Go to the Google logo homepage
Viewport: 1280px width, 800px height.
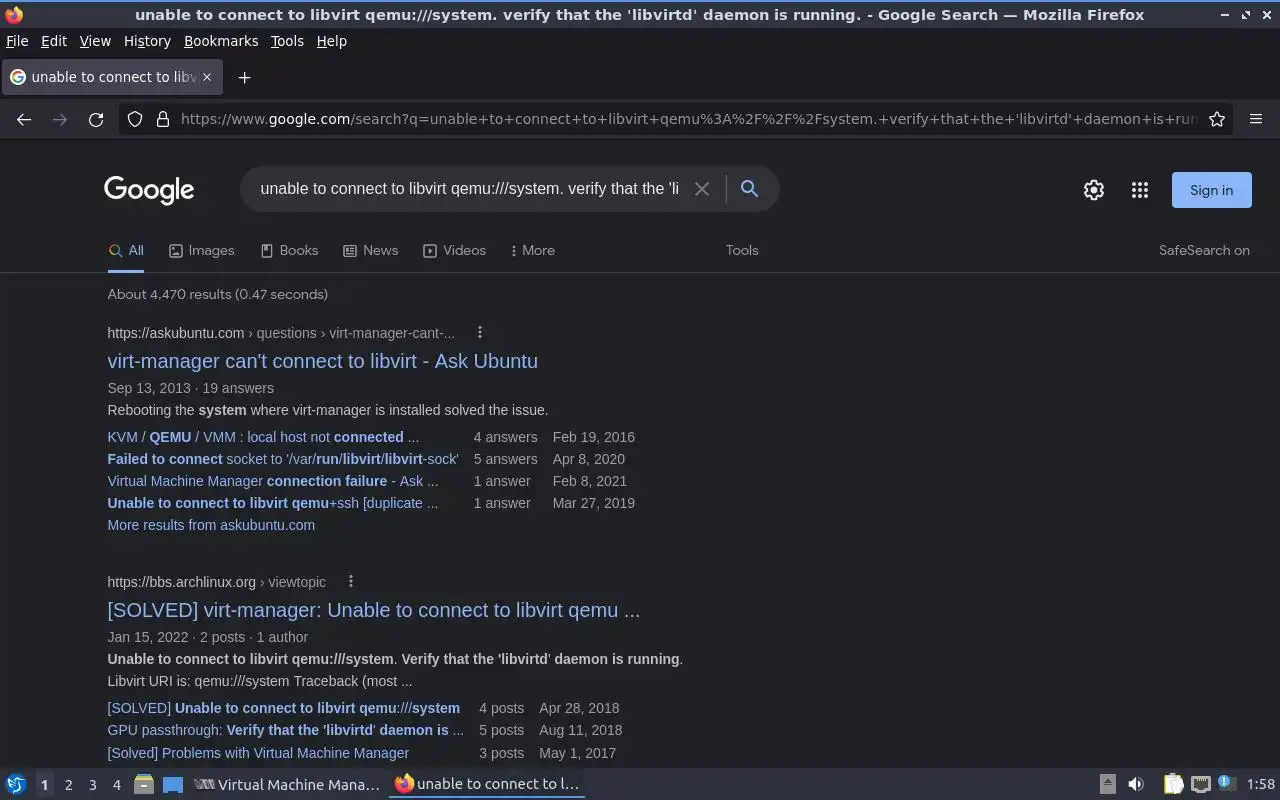click(149, 190)
